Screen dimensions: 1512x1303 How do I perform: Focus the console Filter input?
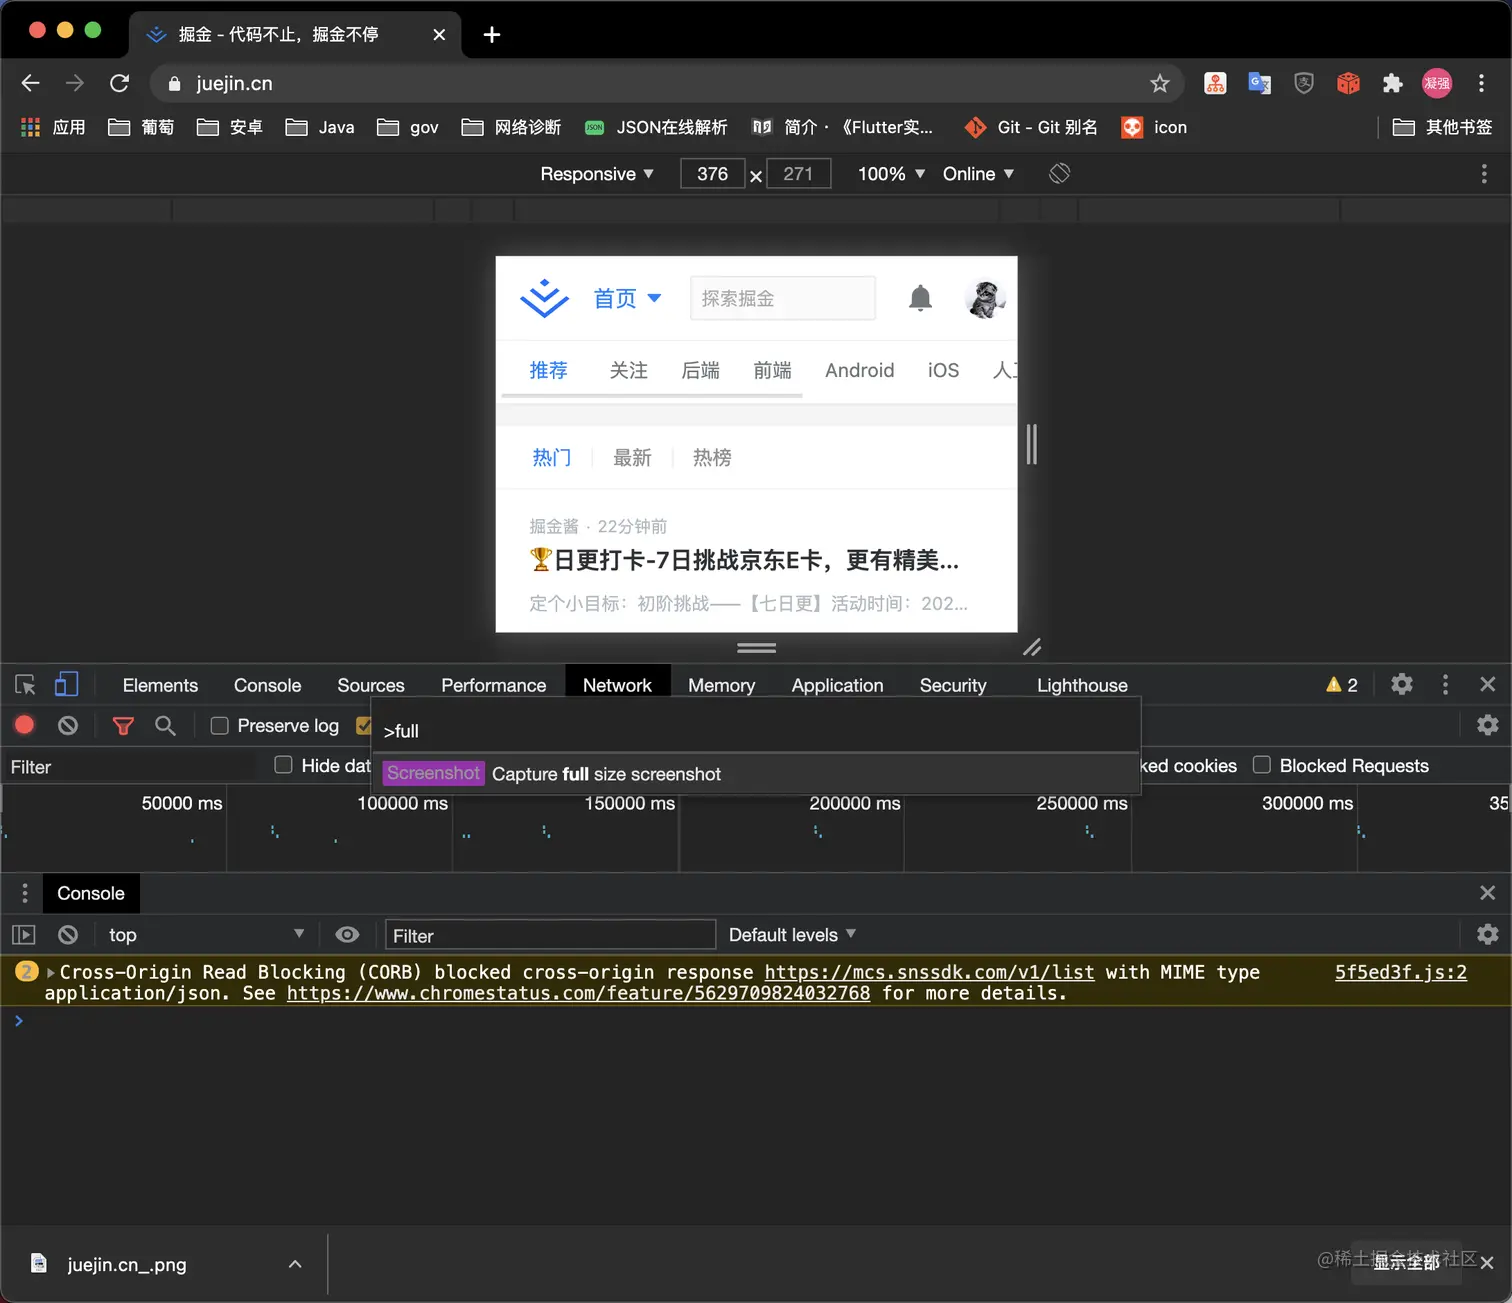(551, 935)
